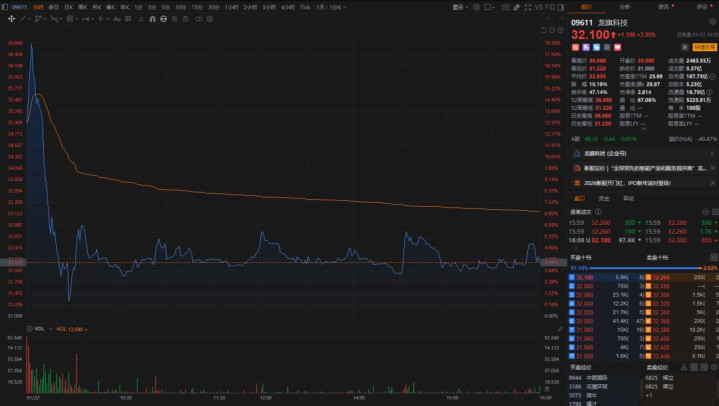Open the 分析 tab in right panel

pos(625,7)
